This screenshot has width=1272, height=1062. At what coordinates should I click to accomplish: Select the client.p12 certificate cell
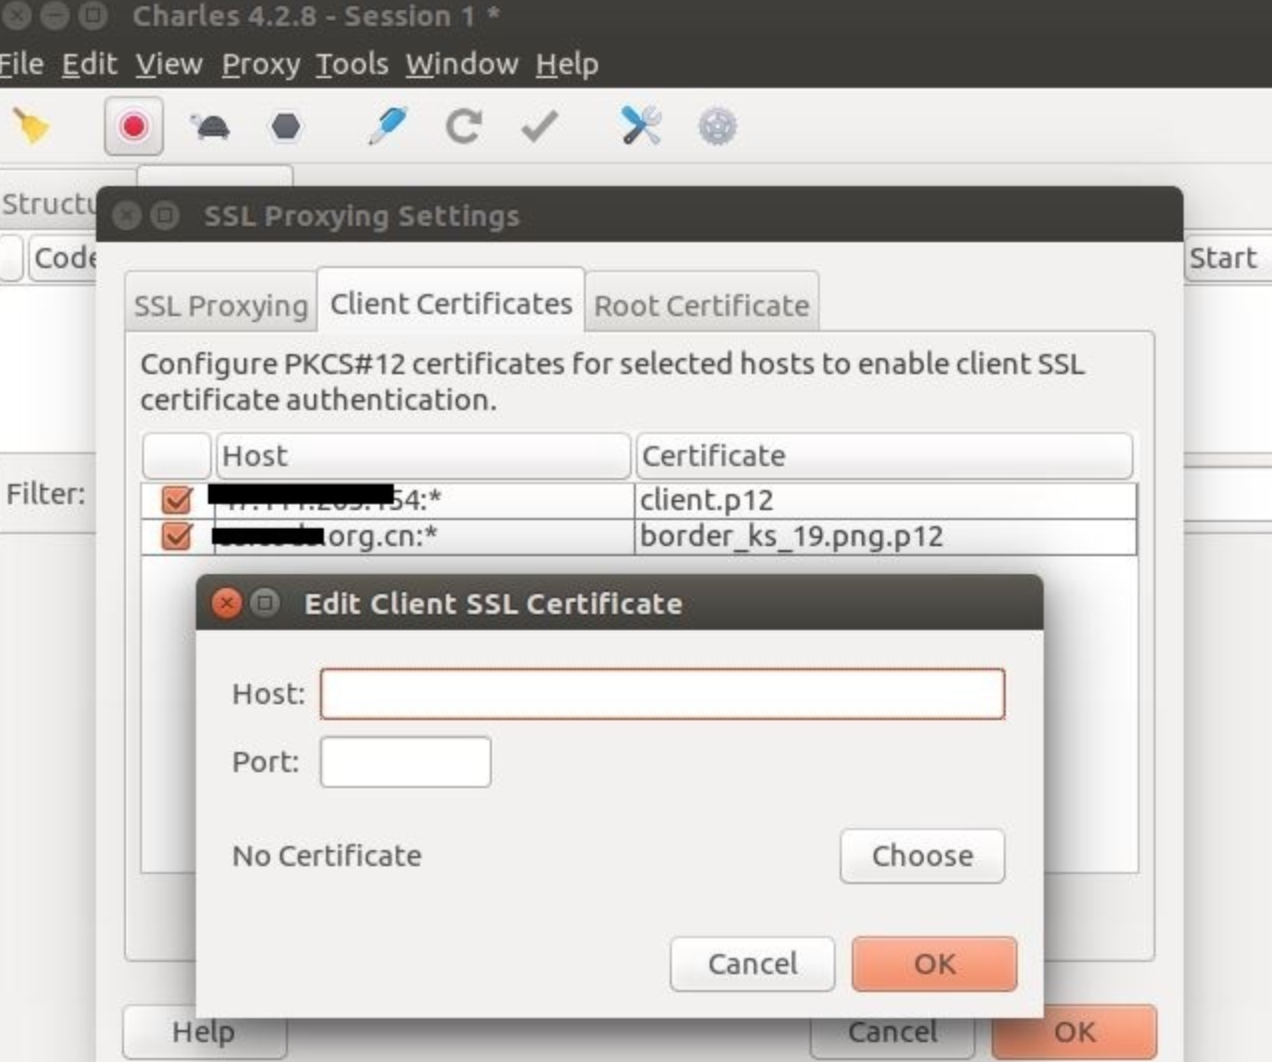885,499
